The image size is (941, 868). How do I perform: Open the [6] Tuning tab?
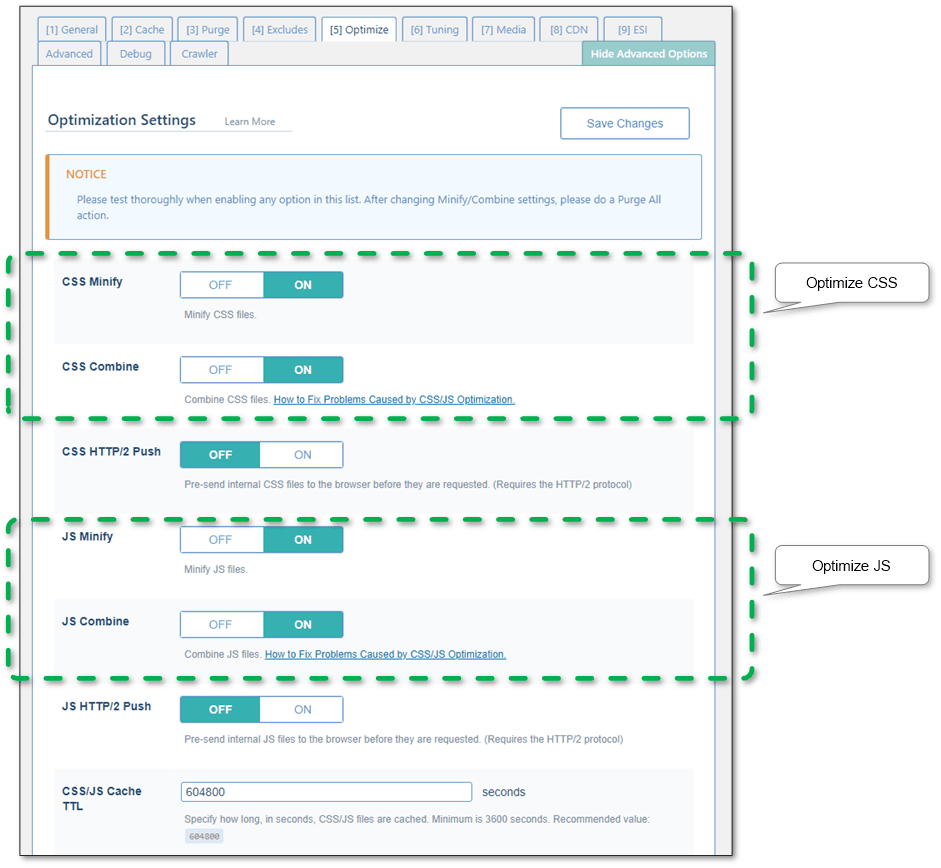pos(434,30)
